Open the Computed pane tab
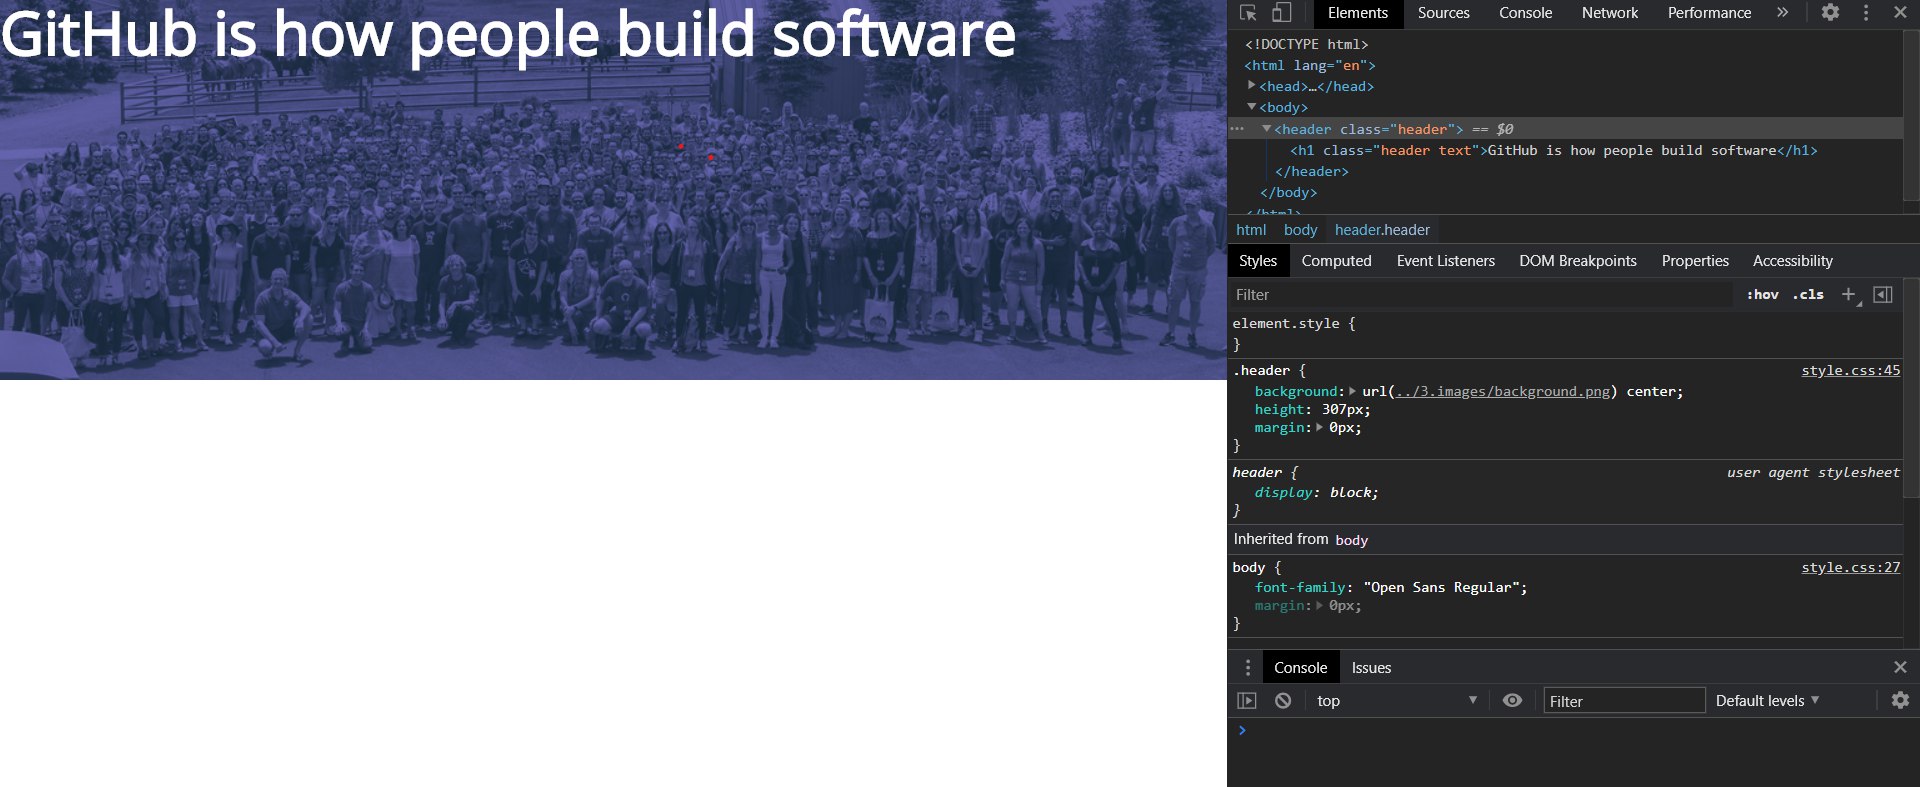Image resolution: width=1920 pixels, height=787 pixels. (x=1336, y=261)
